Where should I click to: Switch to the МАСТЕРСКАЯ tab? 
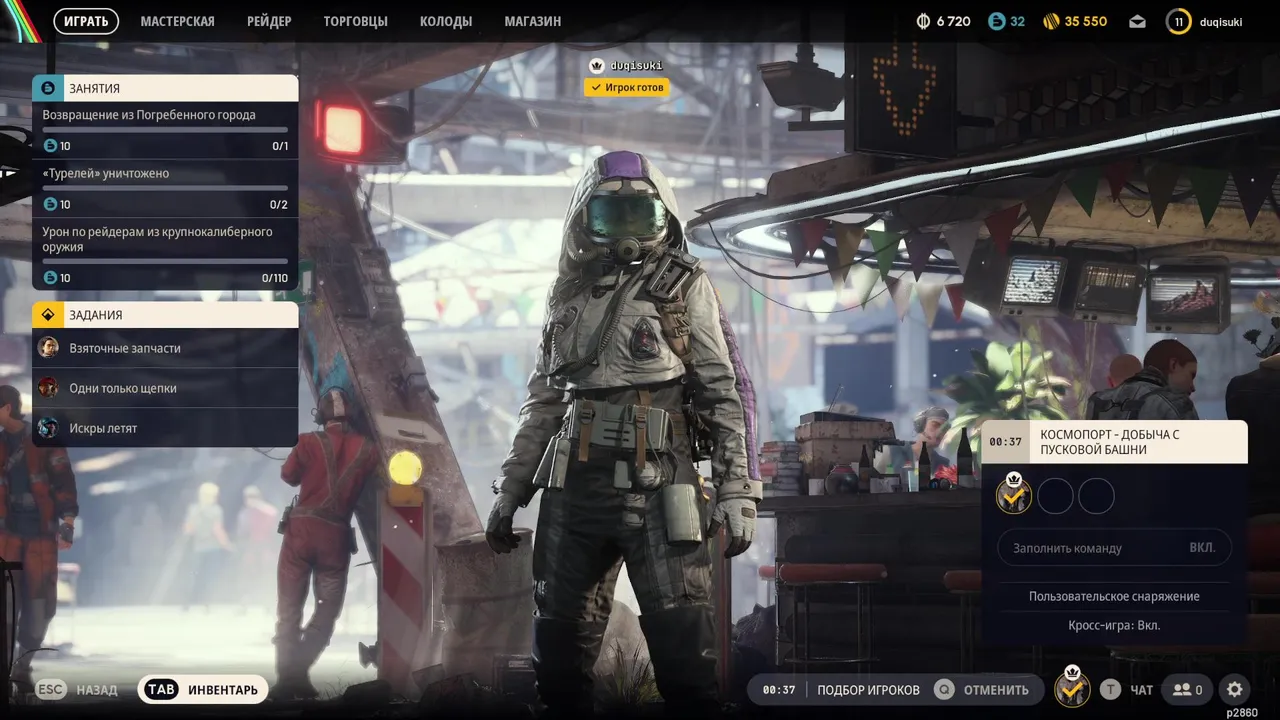pos(177,21)
